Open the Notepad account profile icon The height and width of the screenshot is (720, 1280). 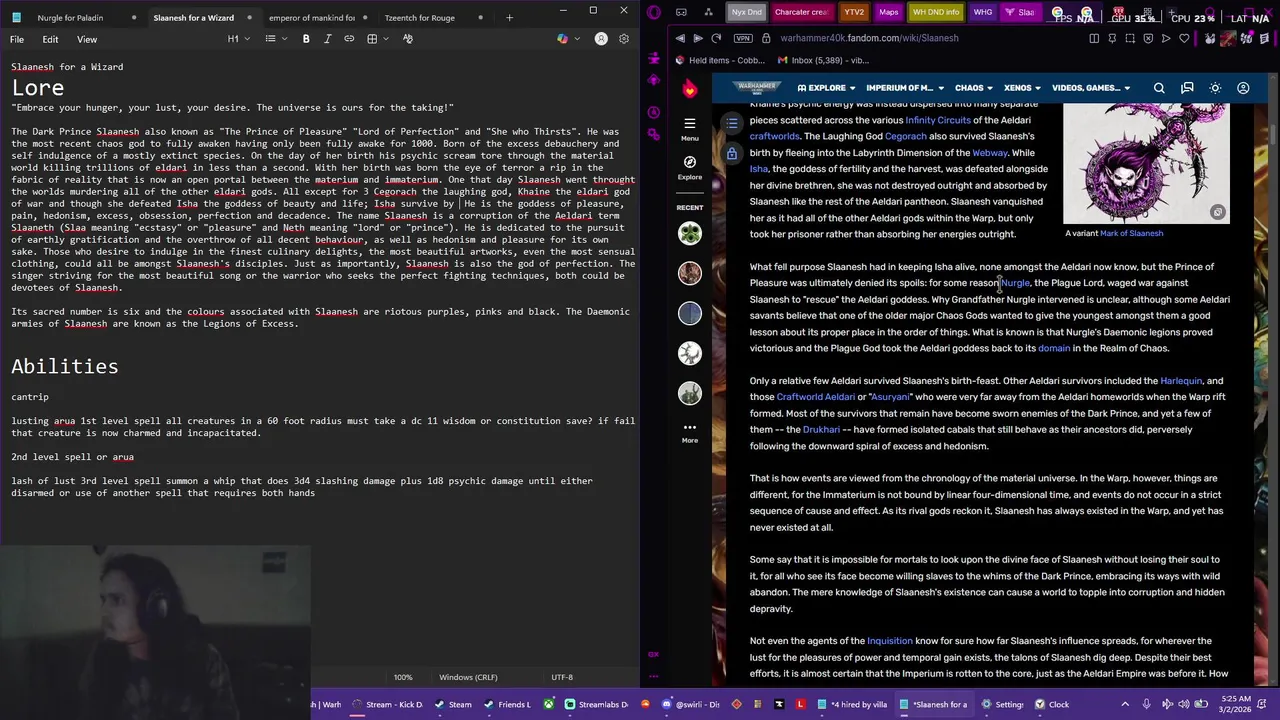[x=601, y=39]
